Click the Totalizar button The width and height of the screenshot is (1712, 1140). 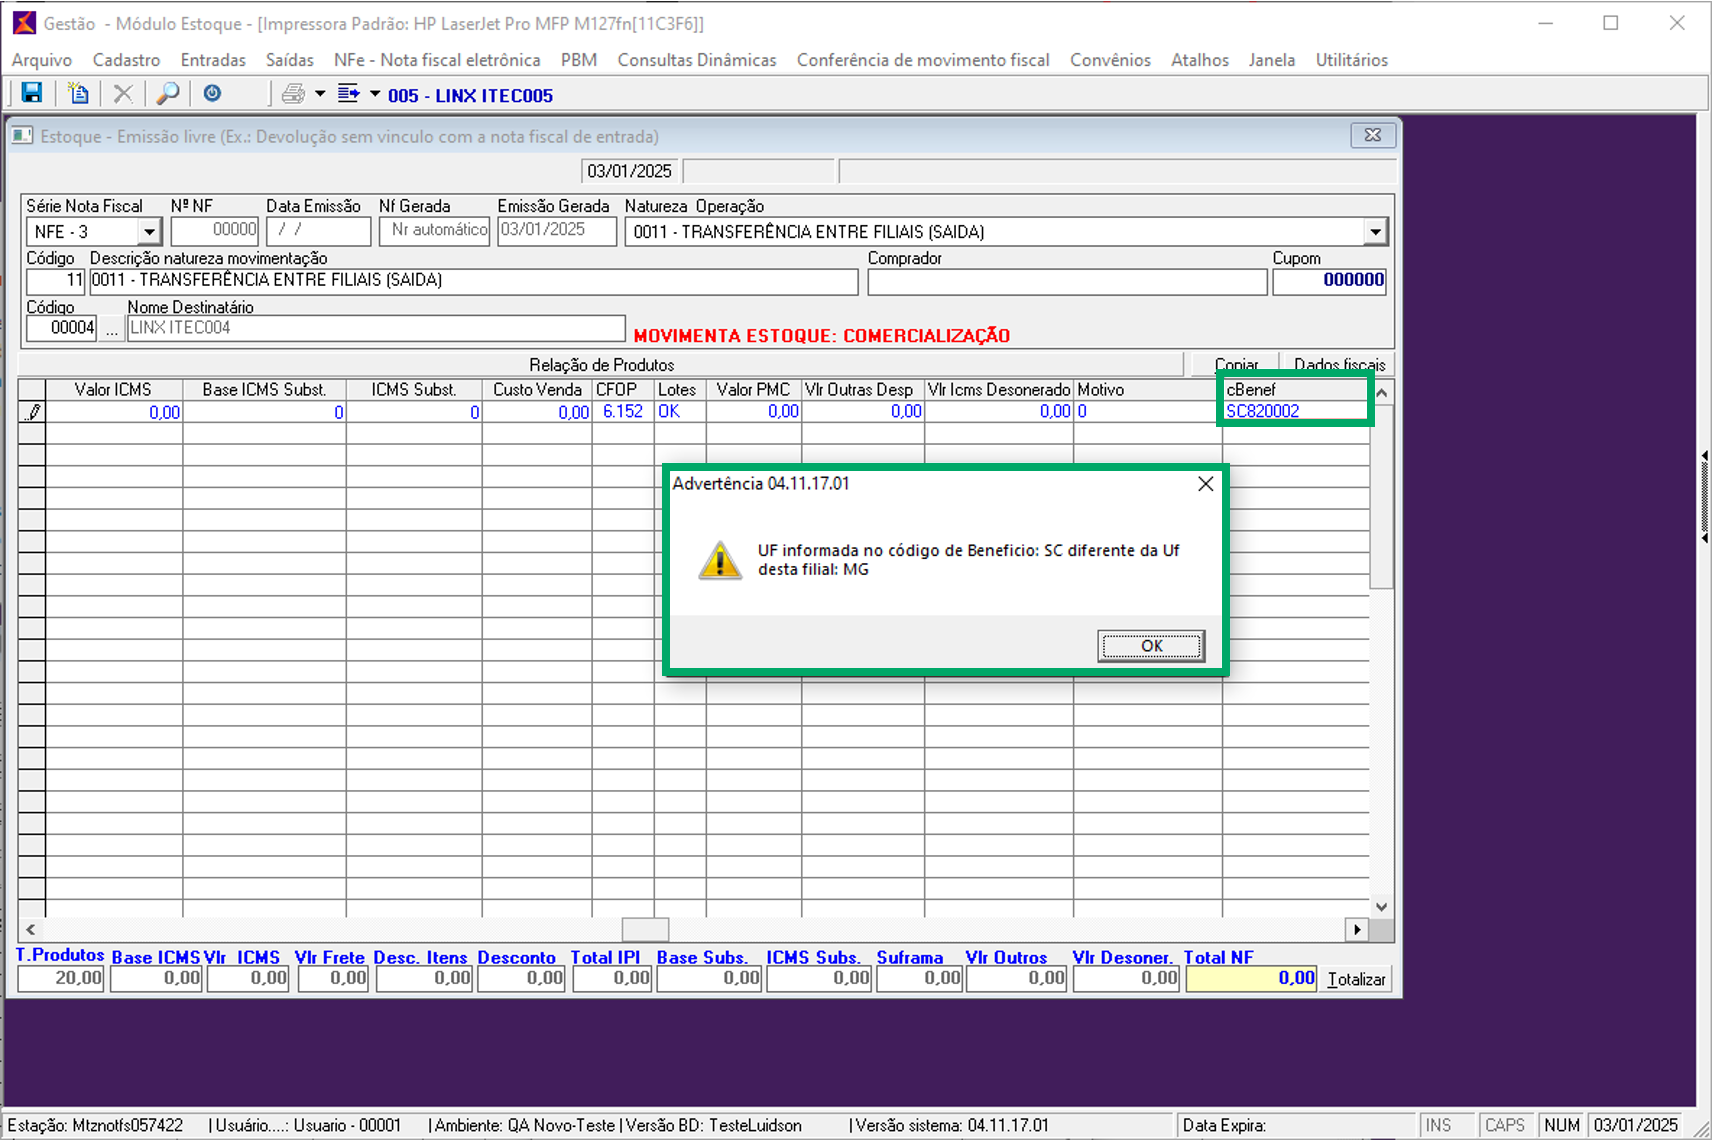tap(1356, 979)
